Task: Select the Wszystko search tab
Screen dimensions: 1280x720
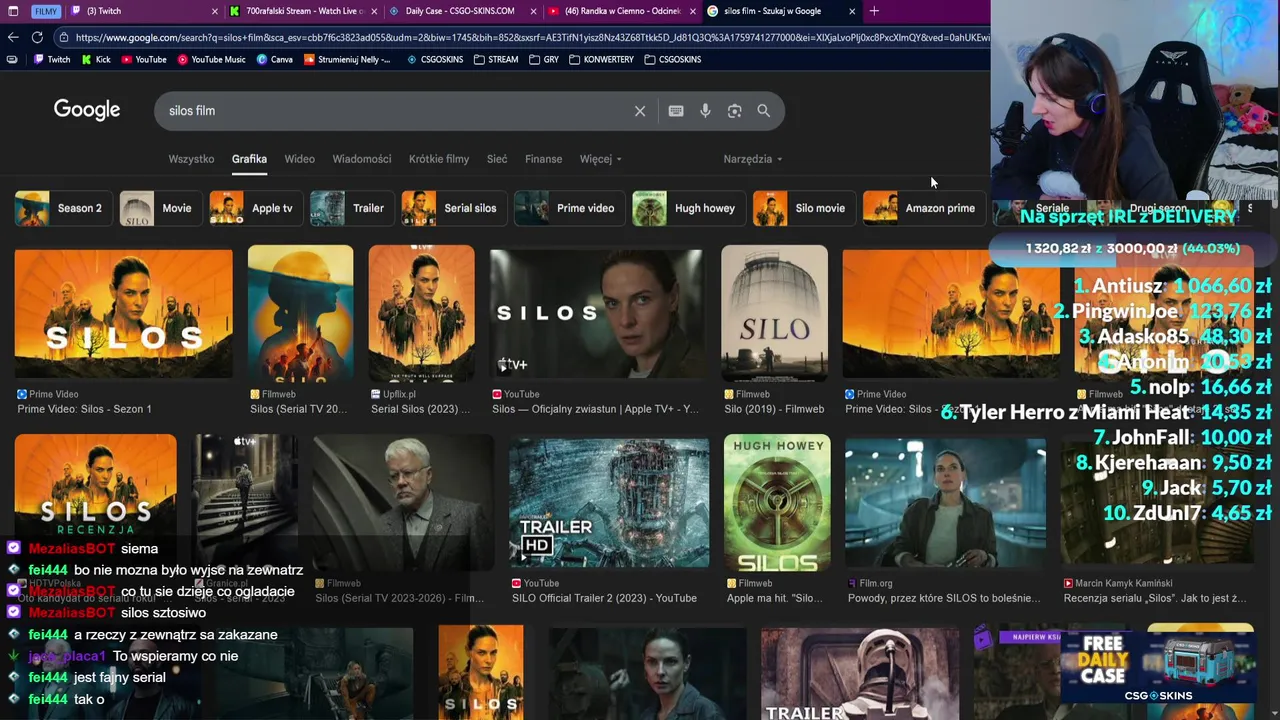Action: click(x=191, y=159)
